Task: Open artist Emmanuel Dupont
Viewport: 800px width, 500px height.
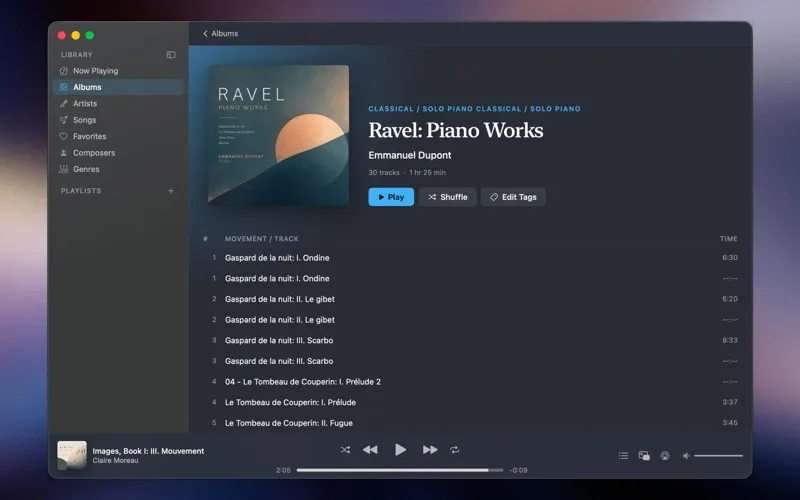Action: click(x=410, y=155)
